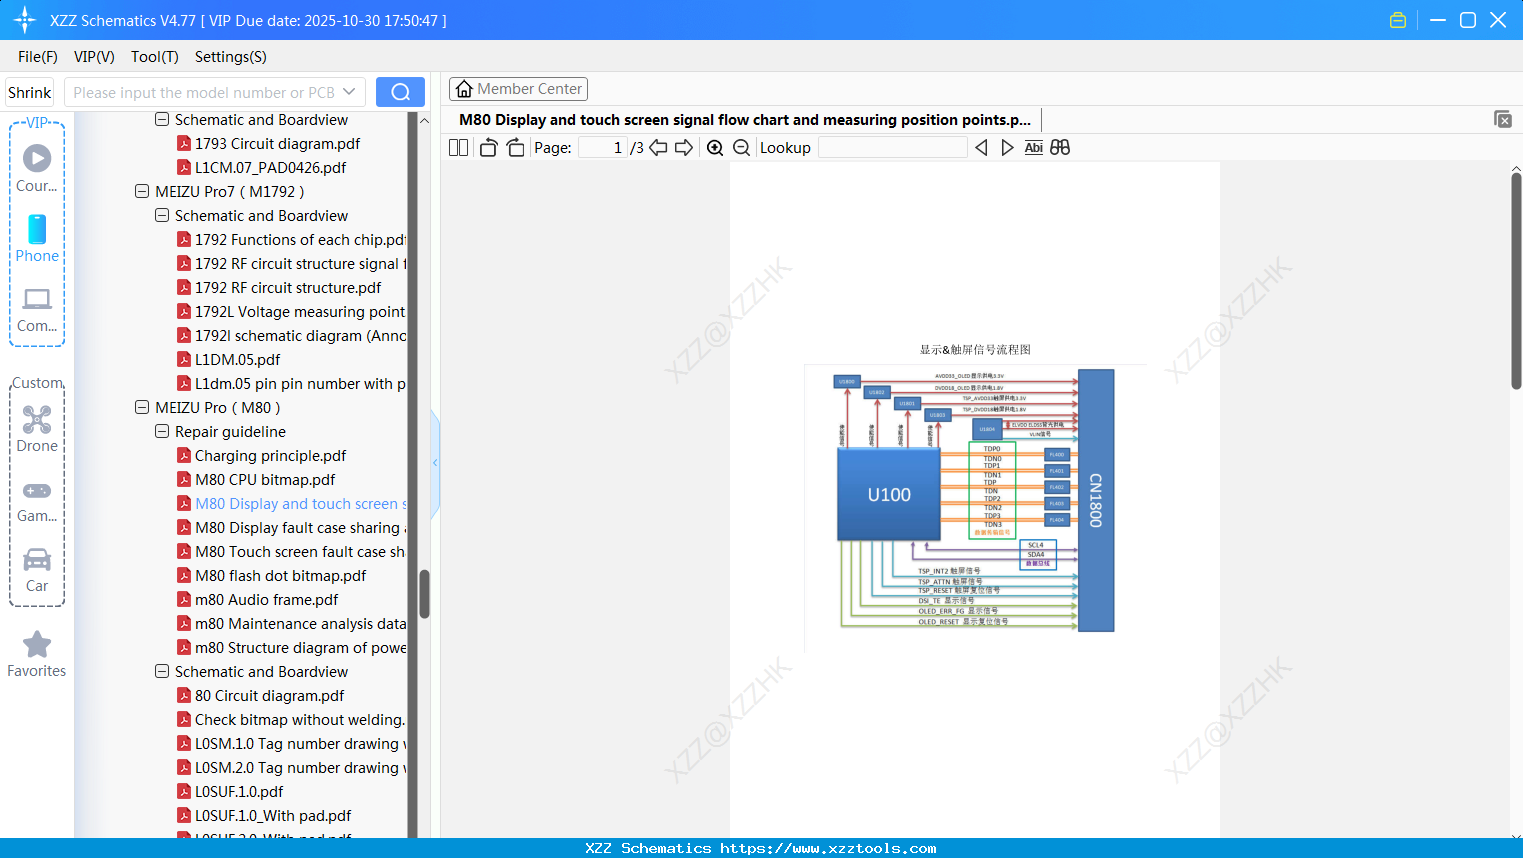The image size is (1523, 858).
Task: Open 1792L Voltage measuring point file
Action: coord(292,311)
